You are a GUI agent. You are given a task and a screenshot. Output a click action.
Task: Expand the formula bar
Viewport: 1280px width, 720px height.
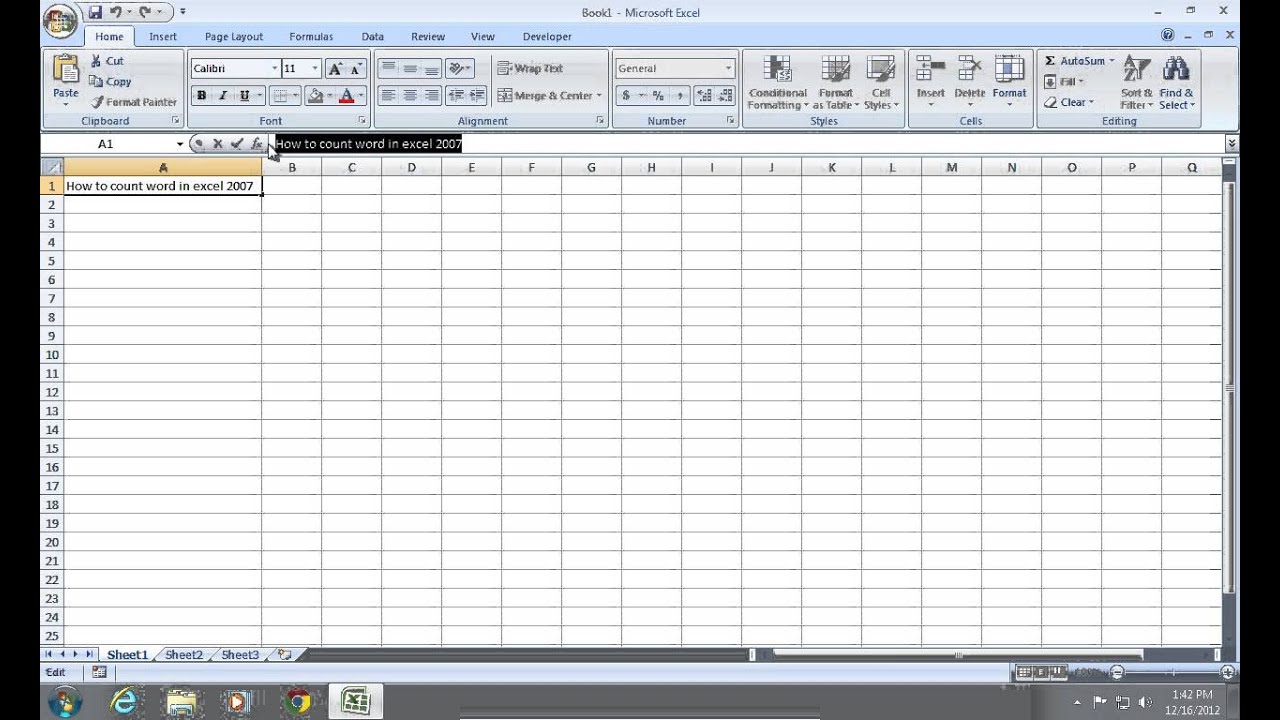pyautogui.click(x=1231, y=144)
